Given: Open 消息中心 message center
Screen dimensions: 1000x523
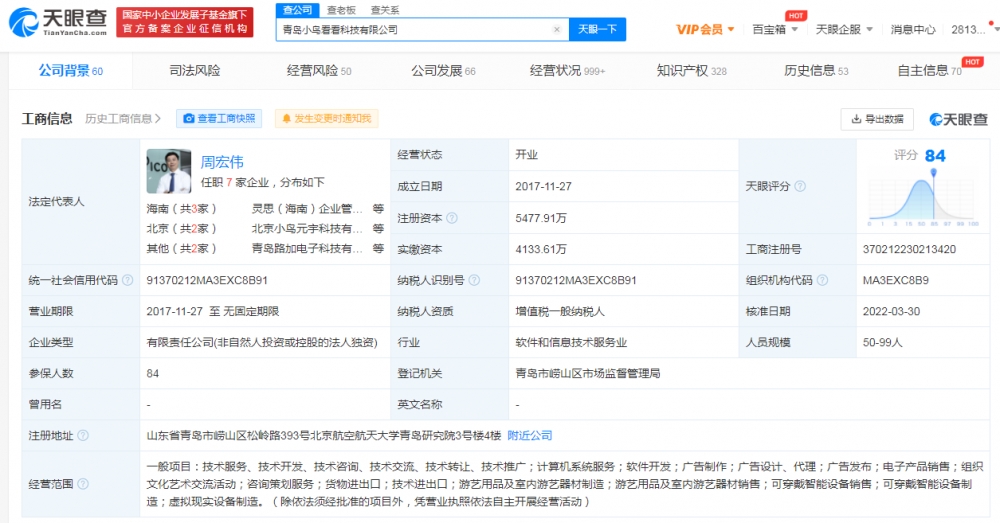Looking at the screenshot, I should tap(913, 29).
